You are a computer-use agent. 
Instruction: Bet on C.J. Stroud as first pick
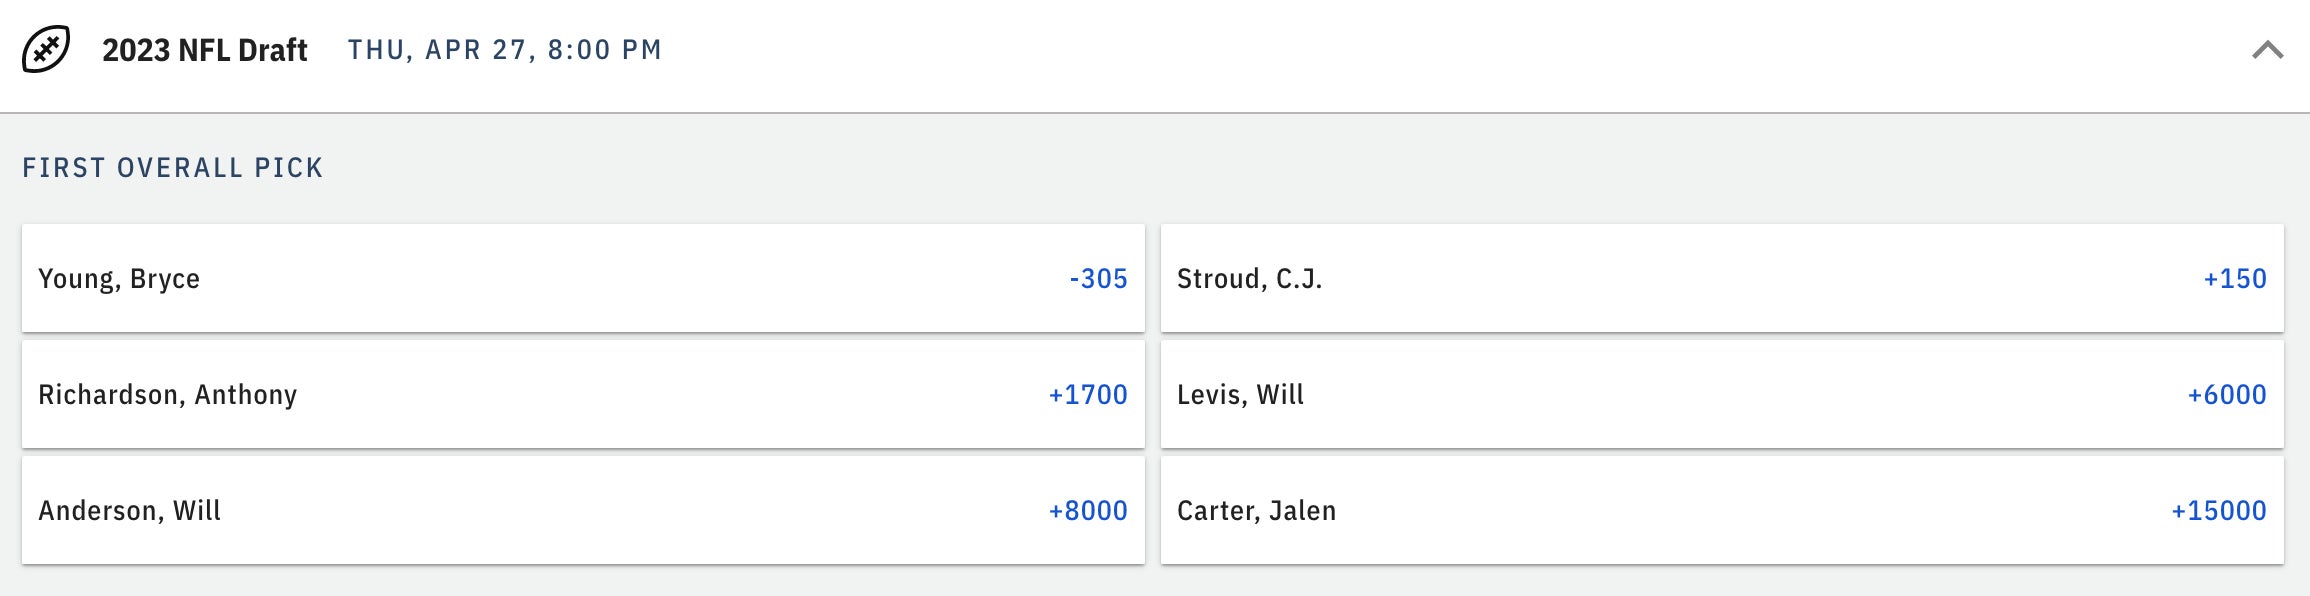point(1721,279)
